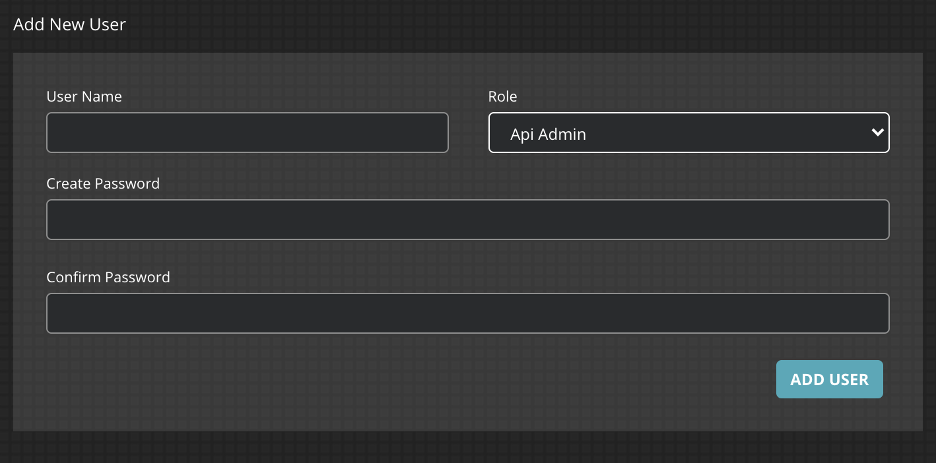
Task: Activate the password confirmation entry box
Action: (x=467, y=313)
